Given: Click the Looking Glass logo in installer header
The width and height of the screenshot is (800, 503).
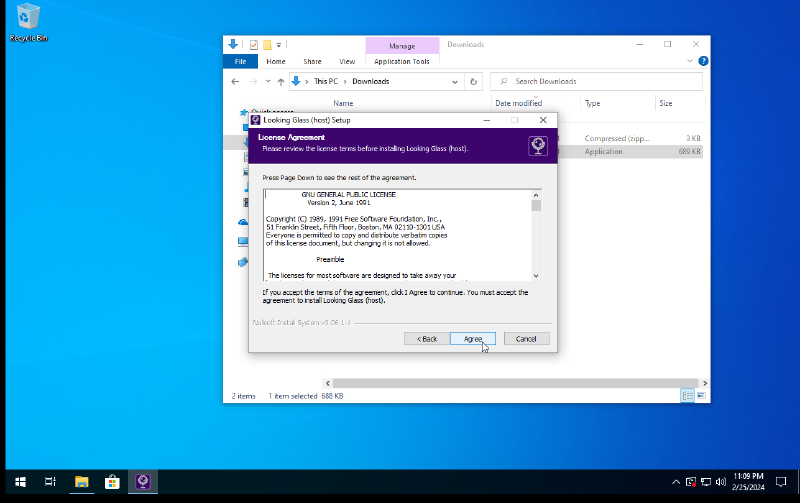Looking at the screenshot, I should (x=538, y=146).
